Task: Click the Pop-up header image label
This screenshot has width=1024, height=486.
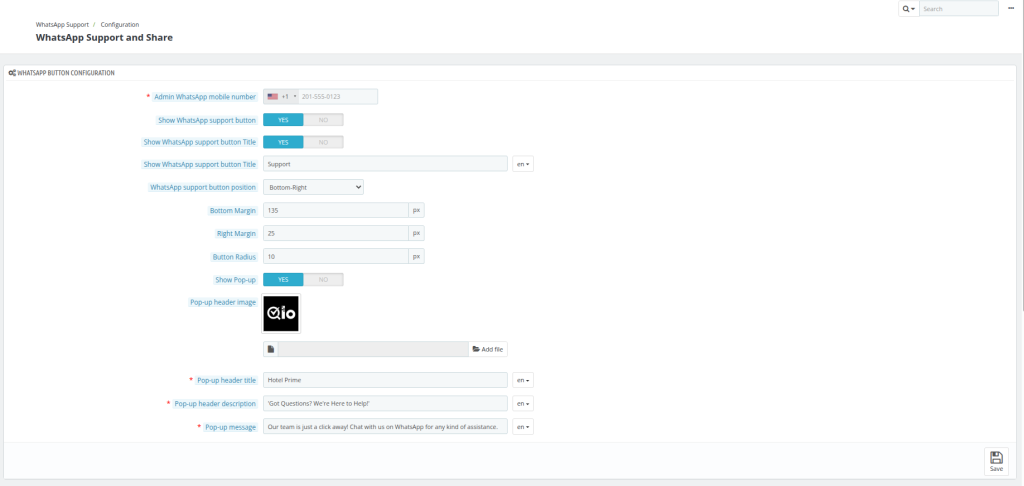Action: pyautogui.click(x=223, y=302)
